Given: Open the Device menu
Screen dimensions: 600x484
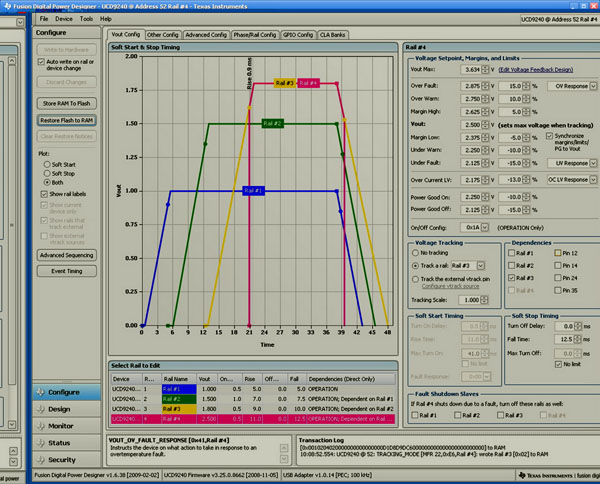Looking at the screenshot, I should pyautogui.click(x=64, y=19).
